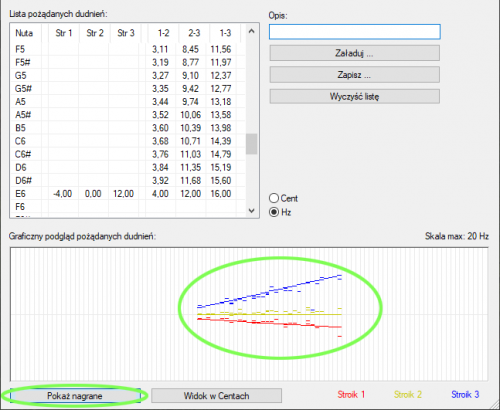Click the Zapisz ... button
Viewport: 500px width, 410px height.
click(x=354, y=75)
